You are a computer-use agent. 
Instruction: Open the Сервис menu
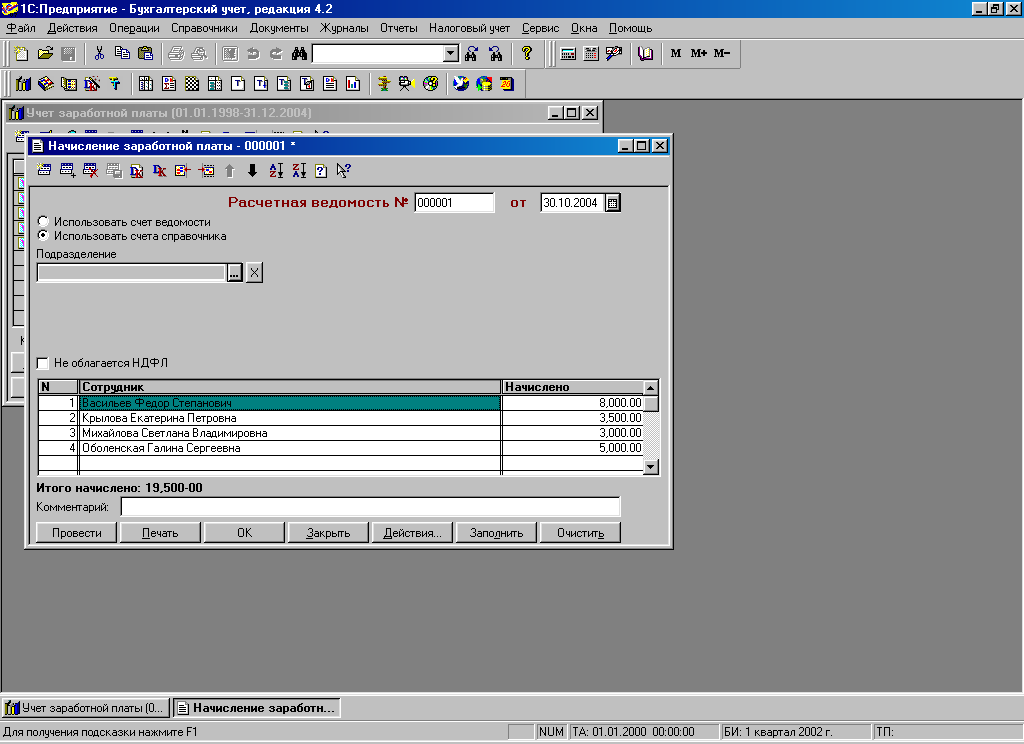pyautogui.click(x=540, y=28)
